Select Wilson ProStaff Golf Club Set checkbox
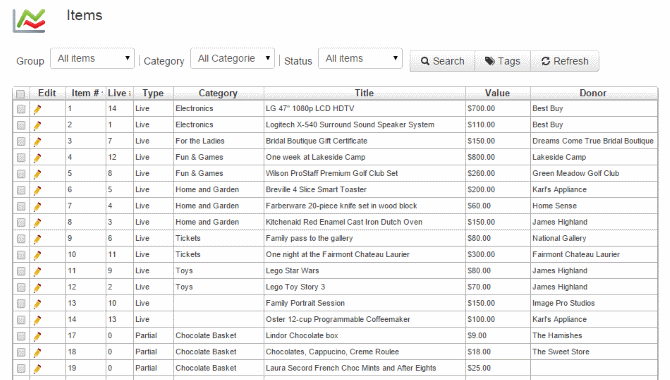 [21, 174]
